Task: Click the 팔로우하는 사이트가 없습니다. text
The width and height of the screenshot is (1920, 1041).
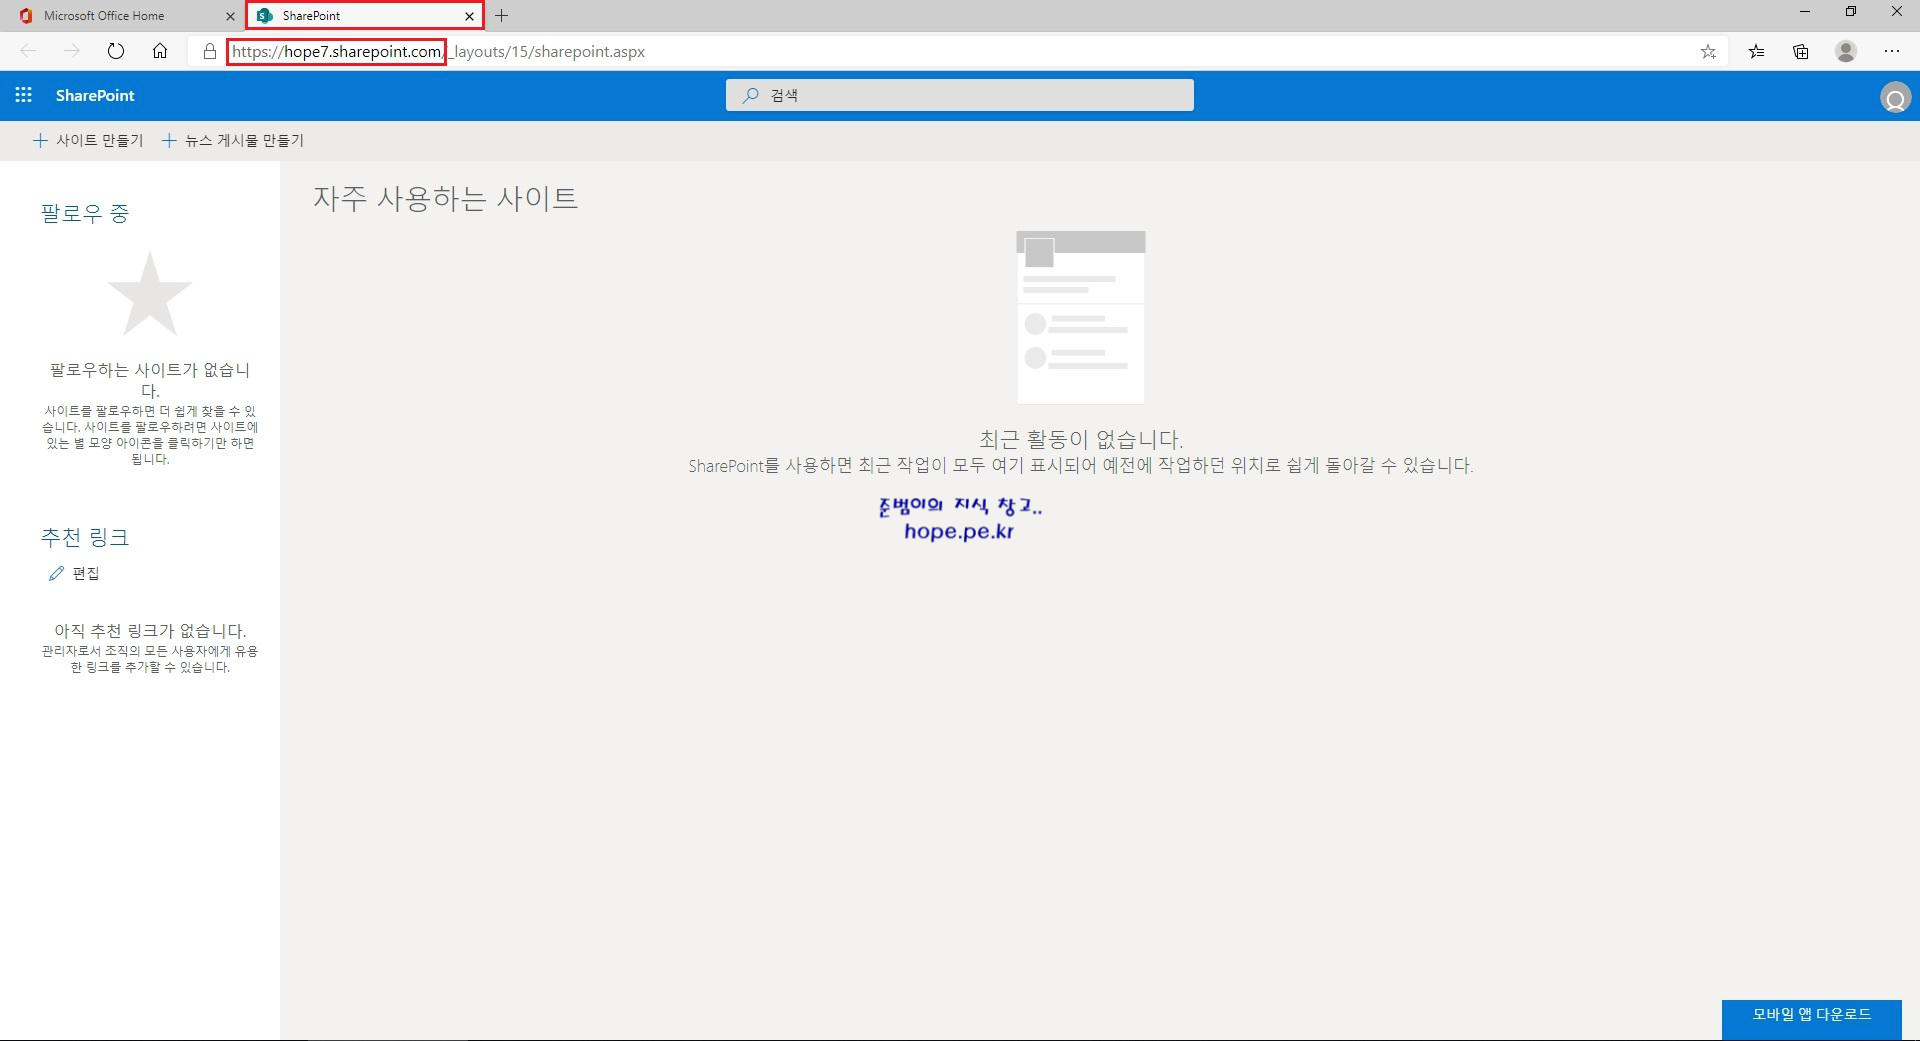Action: [x=150, y=380]
